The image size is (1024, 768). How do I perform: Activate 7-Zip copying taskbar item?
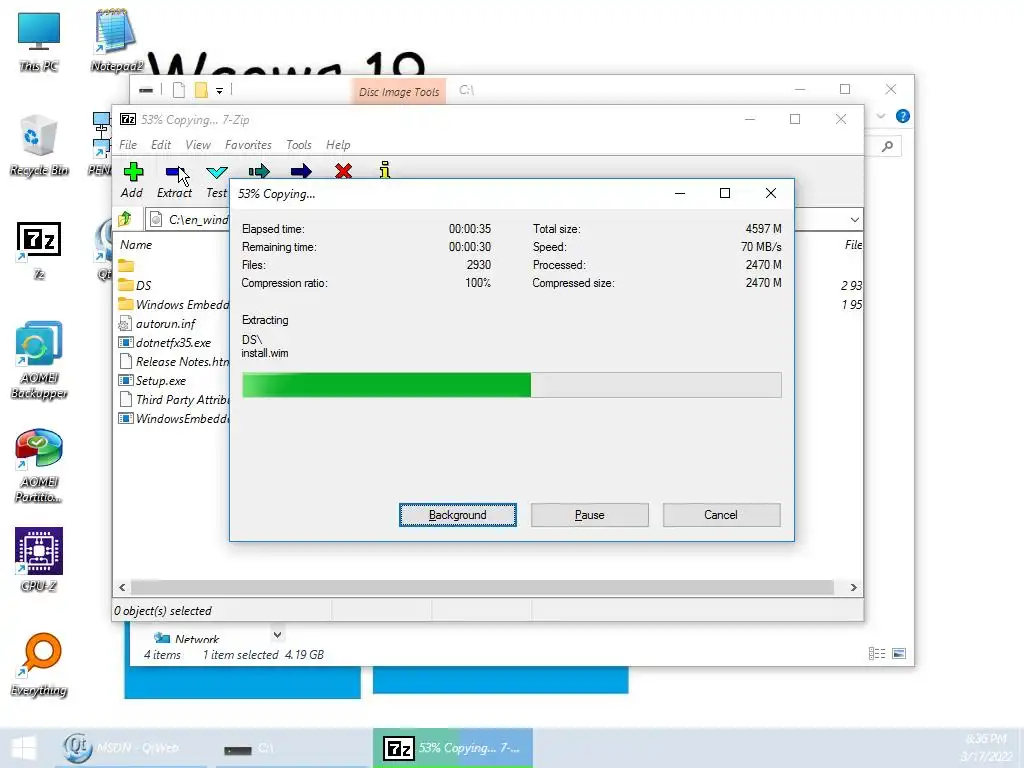(453, 748)
